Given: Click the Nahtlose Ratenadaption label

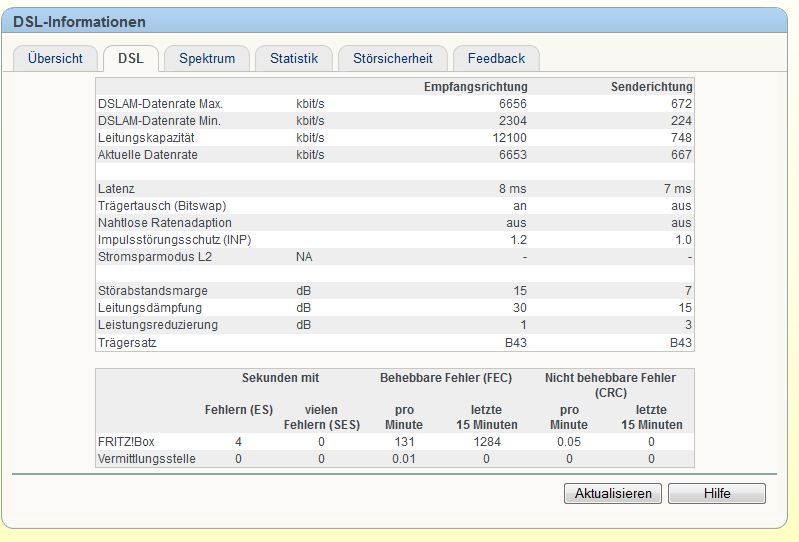Looking at the screenshot, I should click(165, 223).
